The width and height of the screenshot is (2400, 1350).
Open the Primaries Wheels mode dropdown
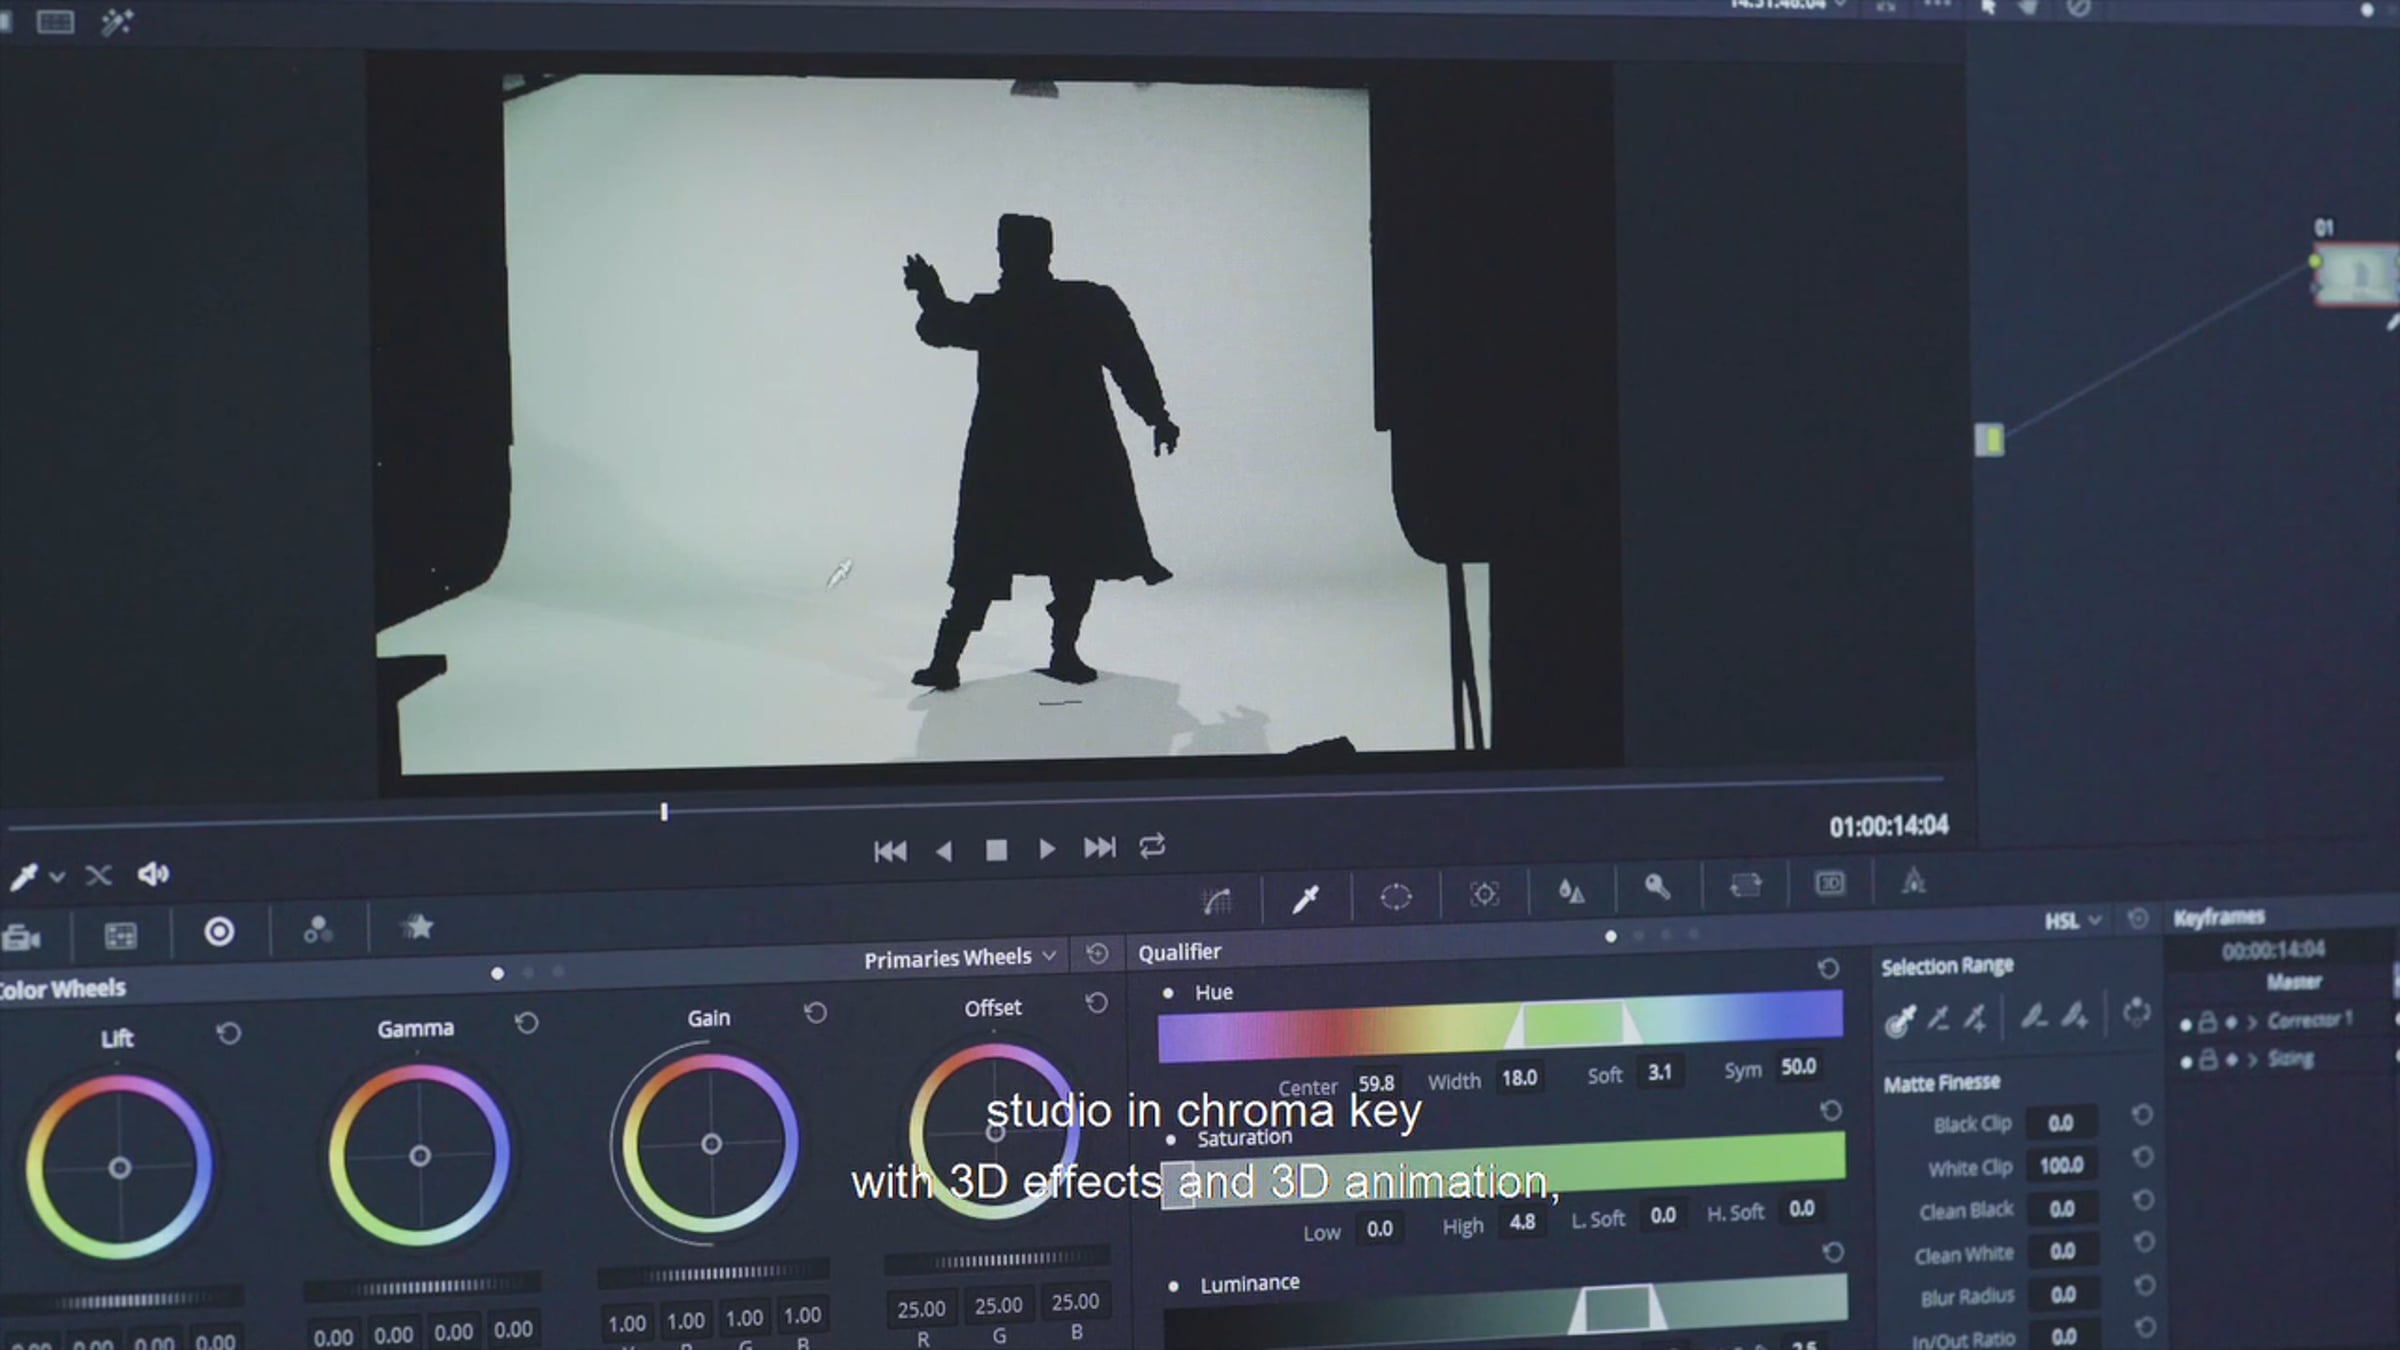coord(959,958)
